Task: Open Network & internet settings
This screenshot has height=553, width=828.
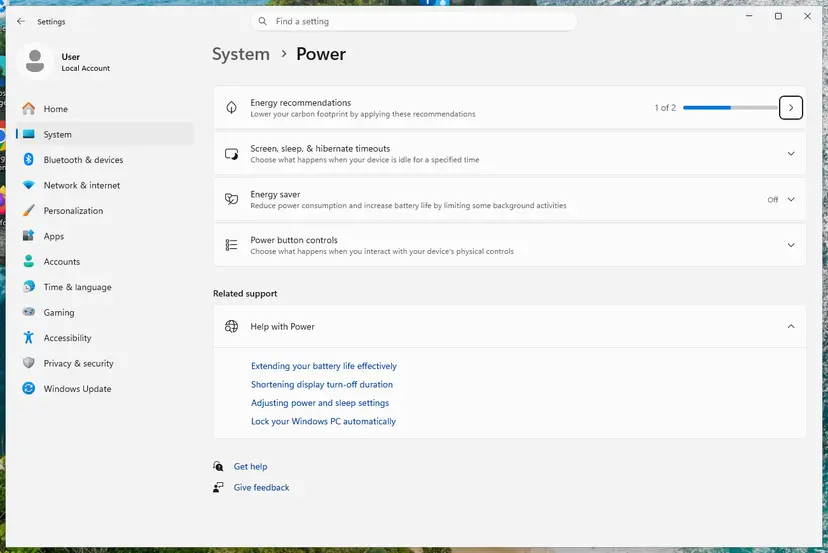Action: (x=105, y=185)
